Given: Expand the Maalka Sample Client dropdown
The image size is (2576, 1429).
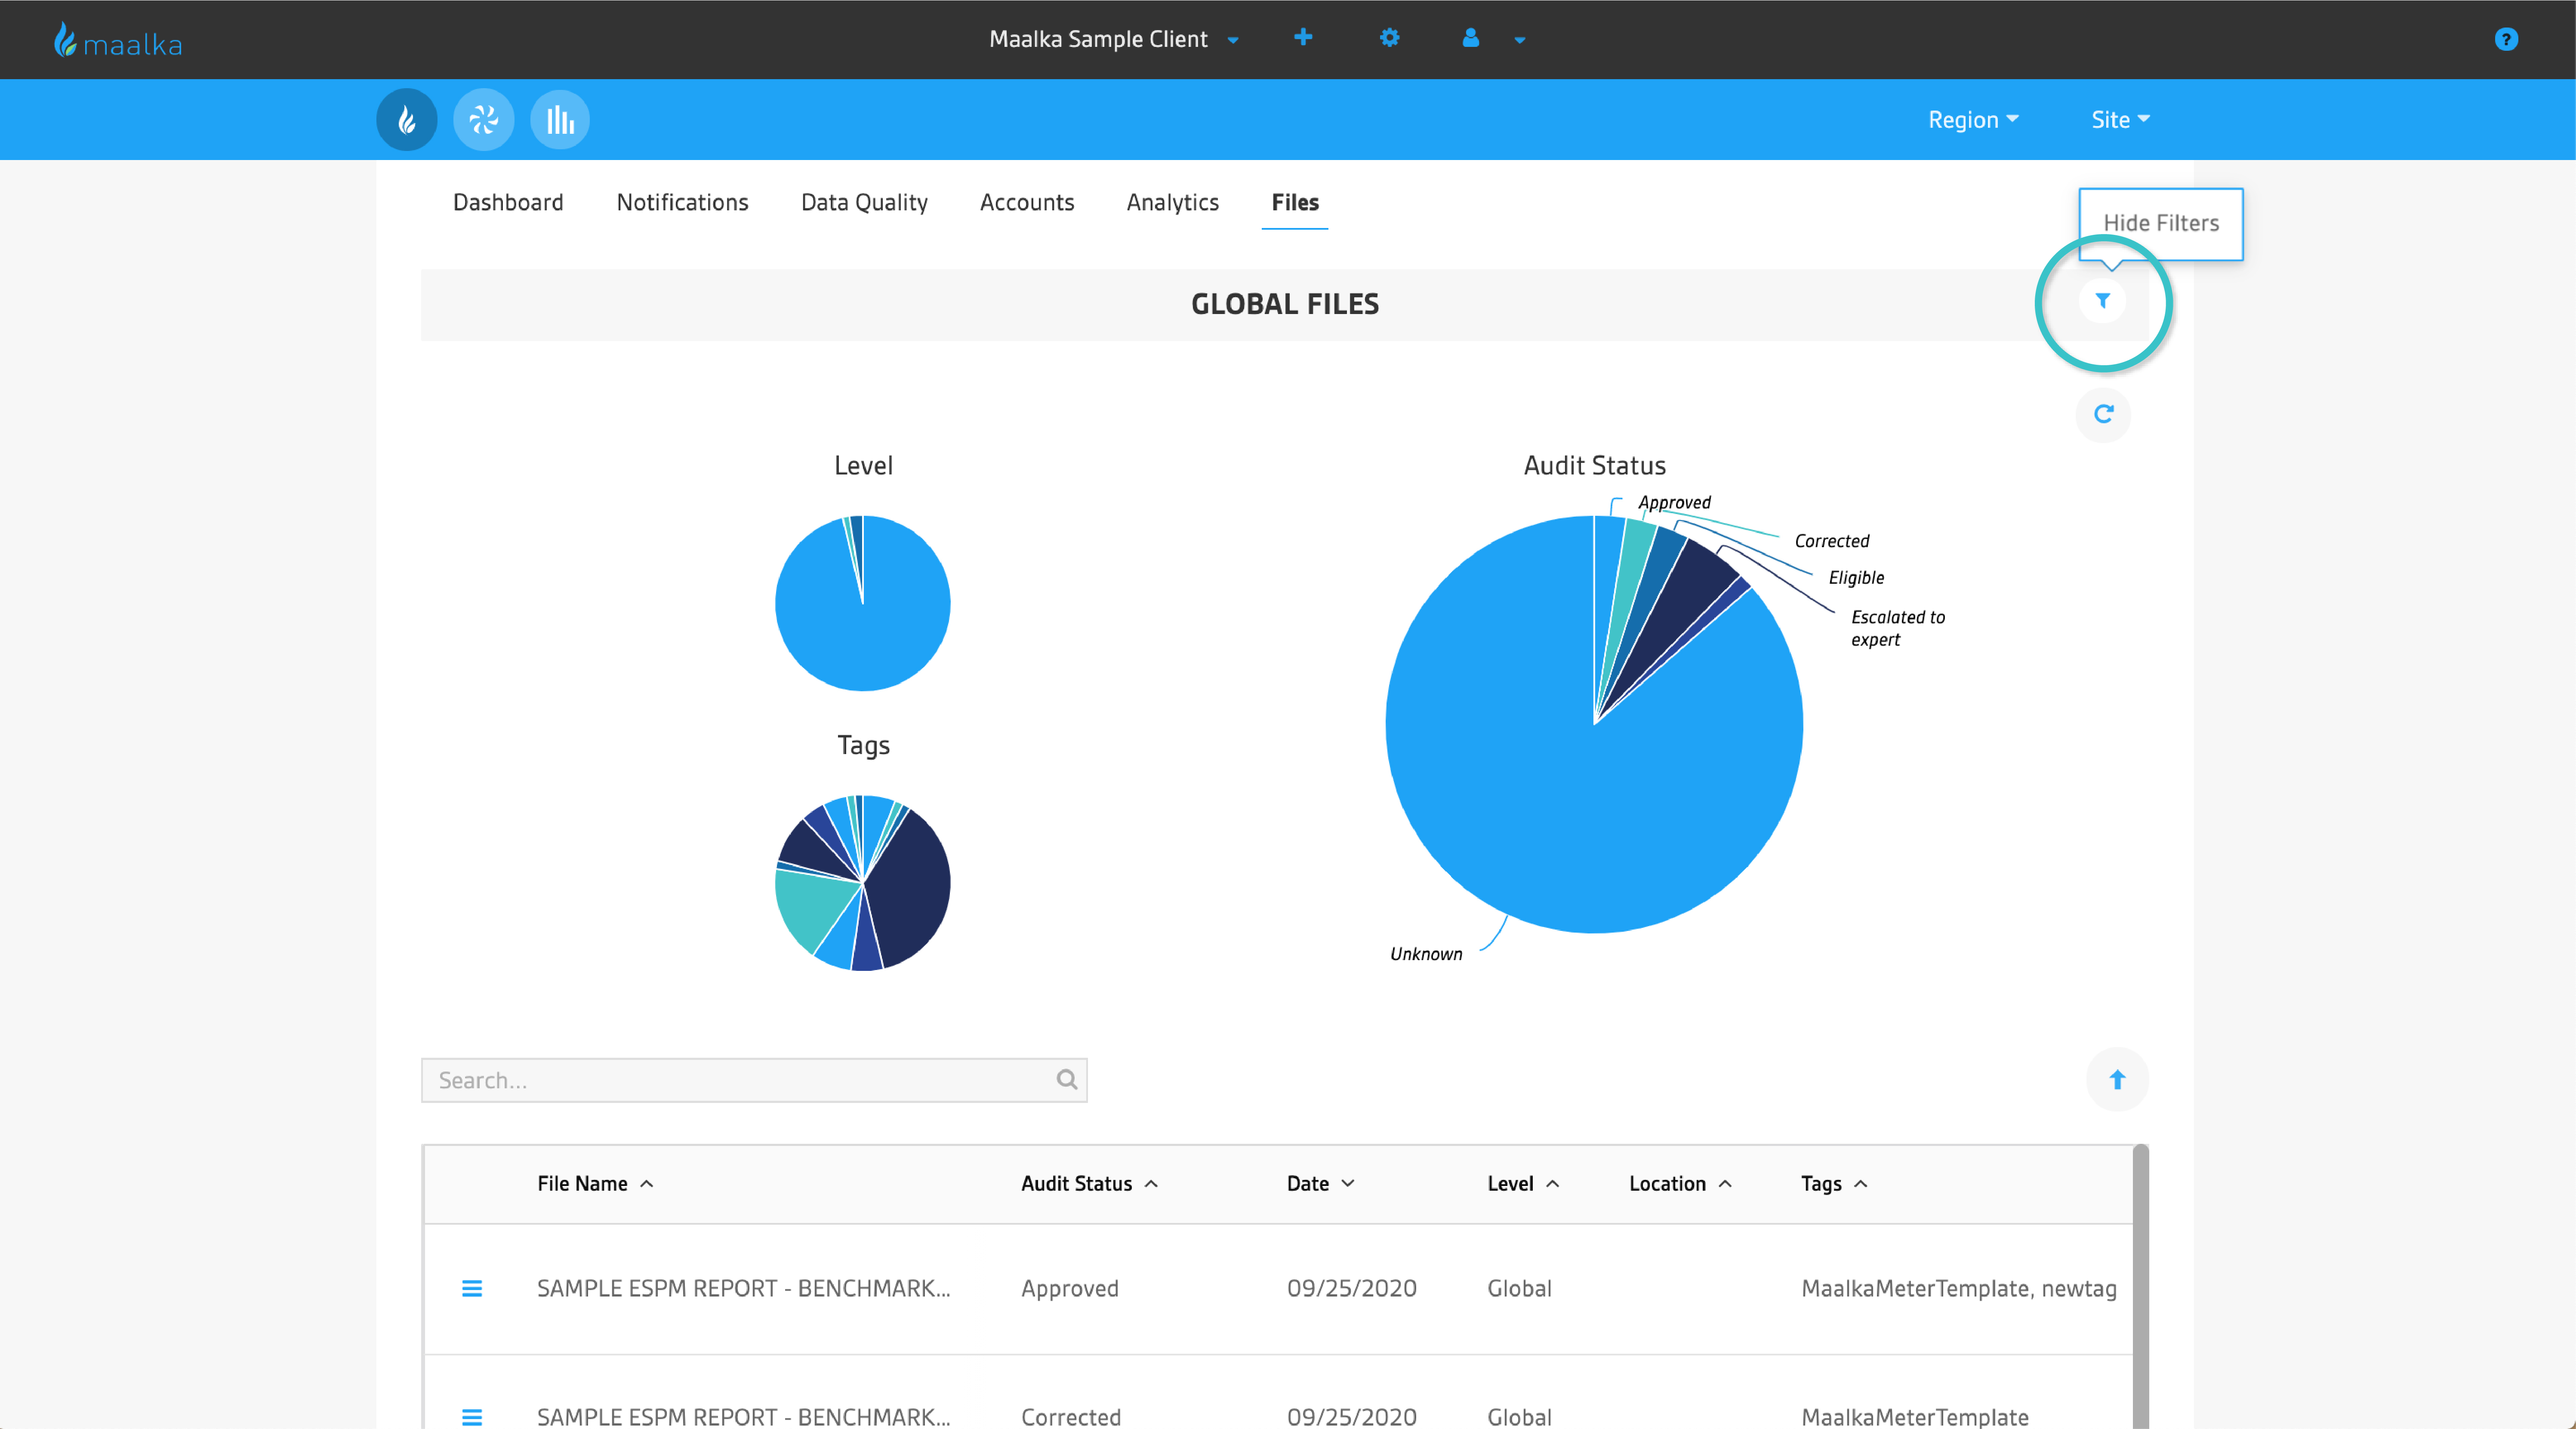Looking at the screenshot, I should [1233, 40].
